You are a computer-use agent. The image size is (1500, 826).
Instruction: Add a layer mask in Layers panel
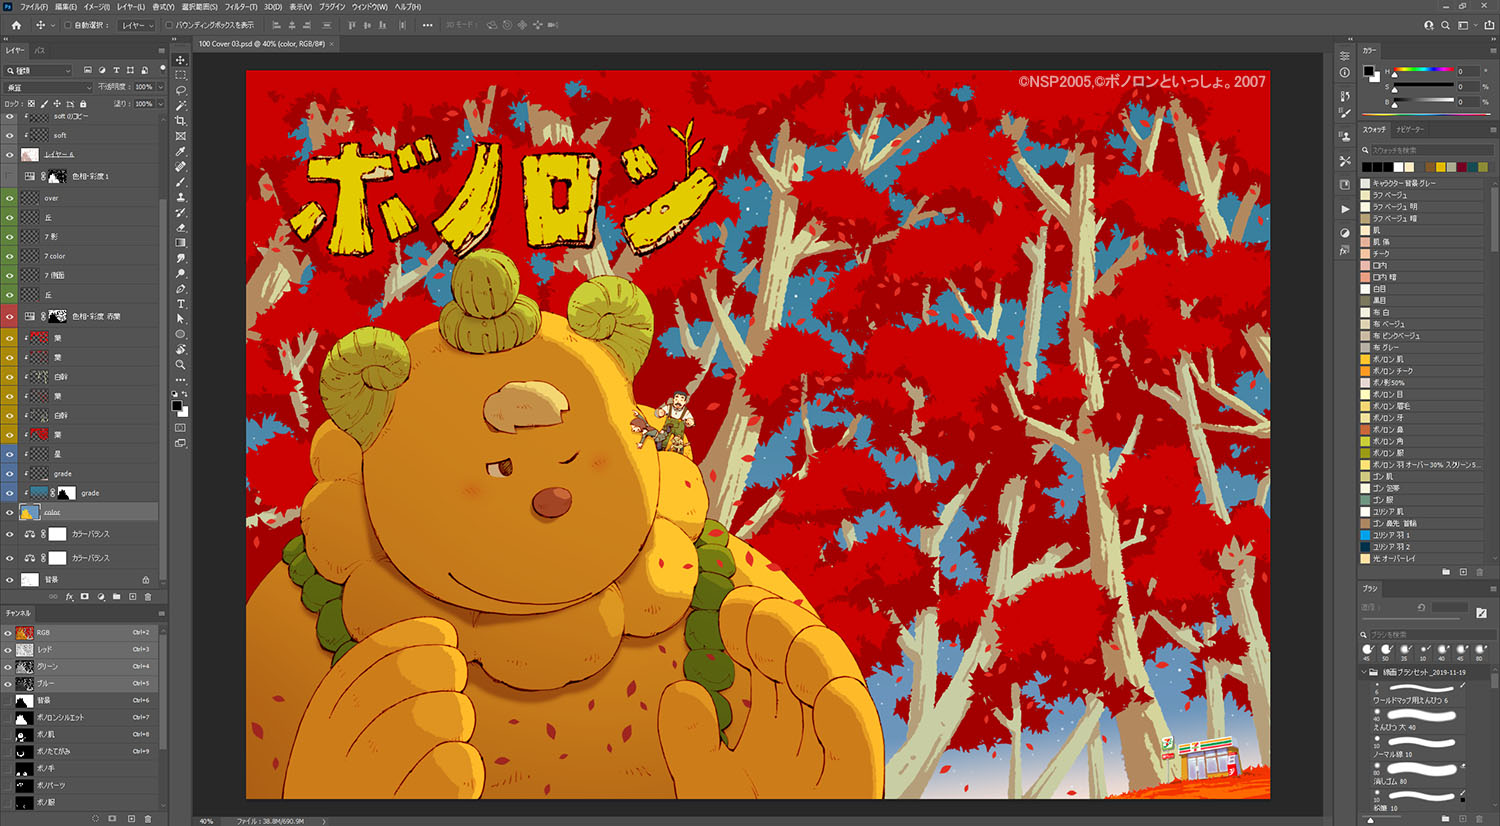pos(85,597)
